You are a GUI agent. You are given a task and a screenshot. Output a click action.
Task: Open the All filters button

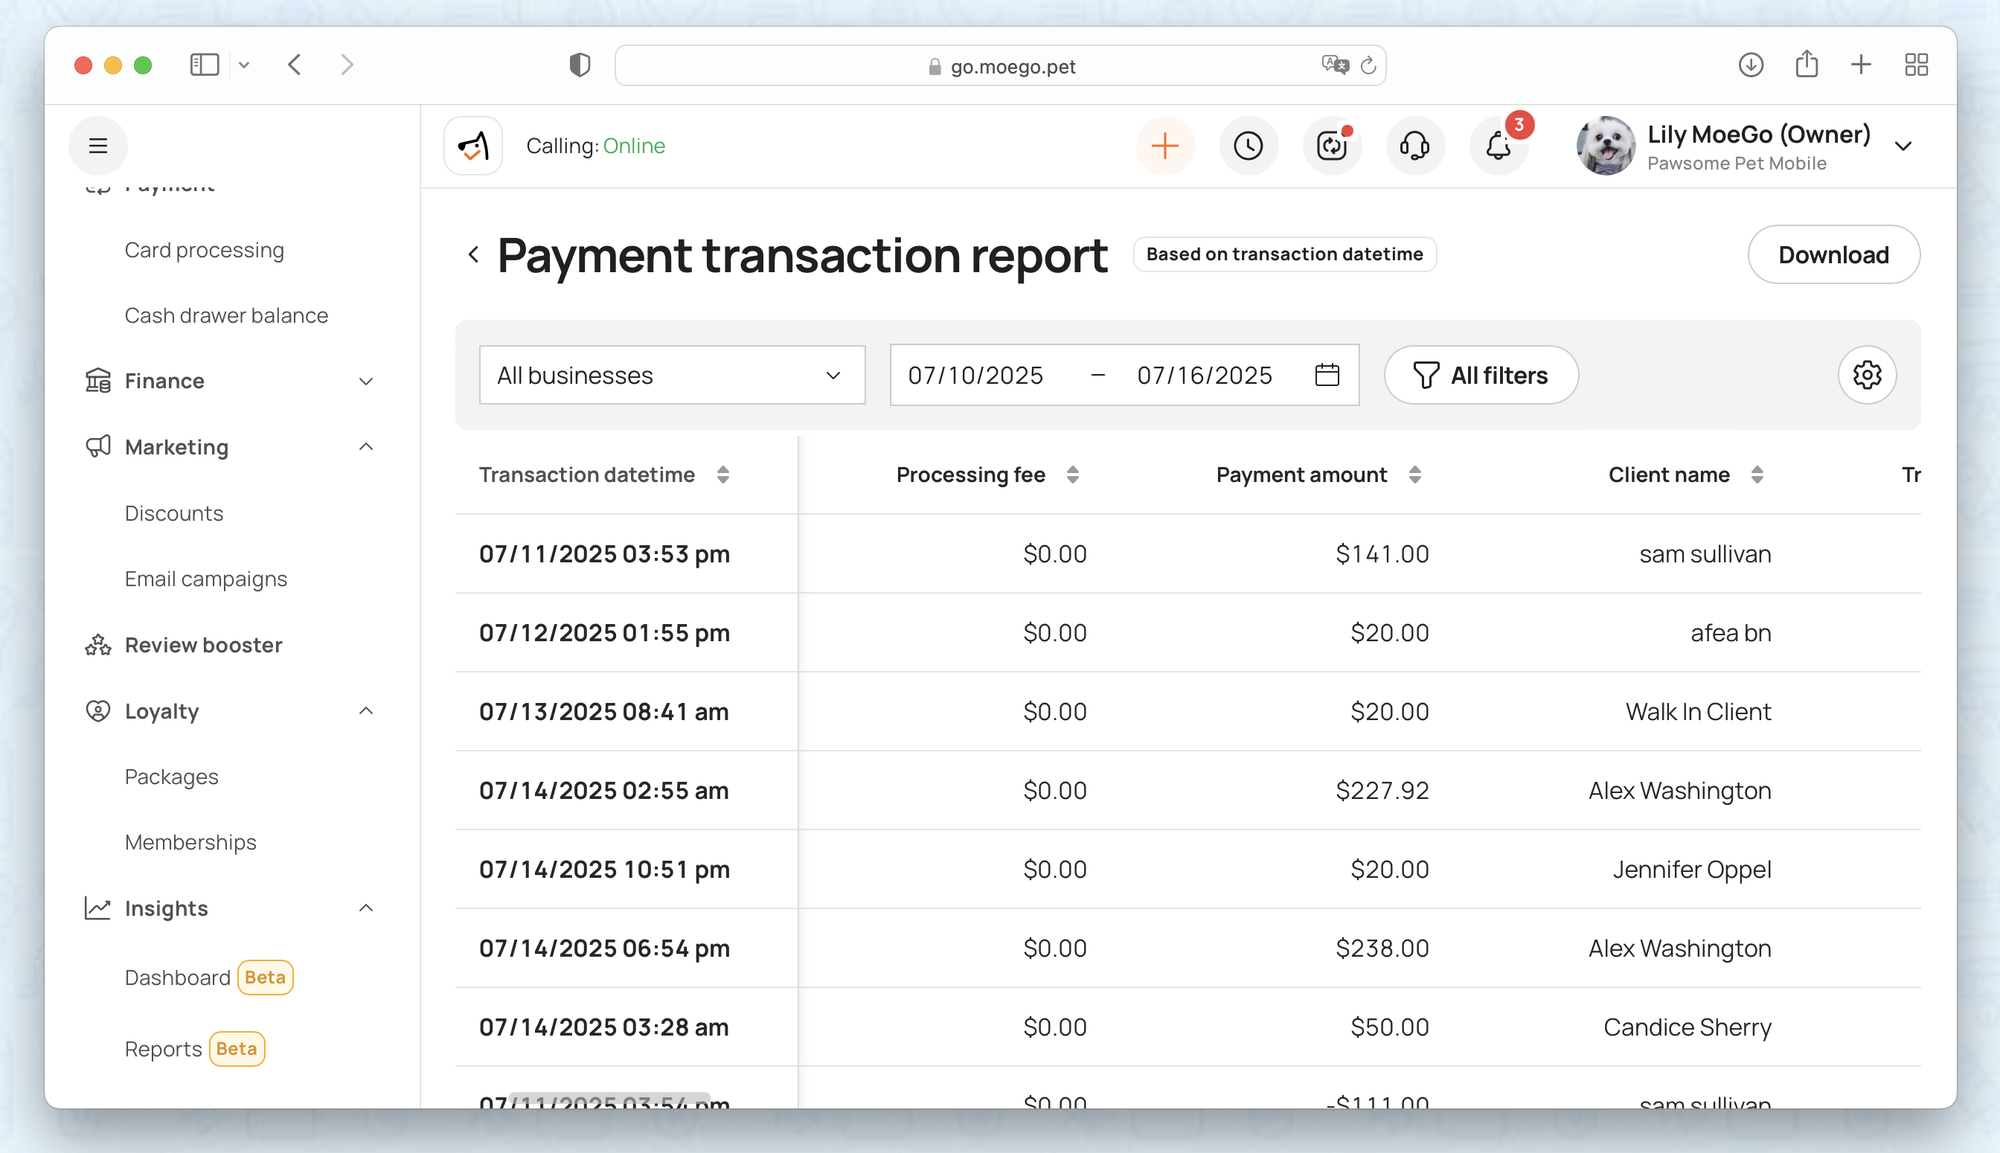click(x=1481, y=375)
